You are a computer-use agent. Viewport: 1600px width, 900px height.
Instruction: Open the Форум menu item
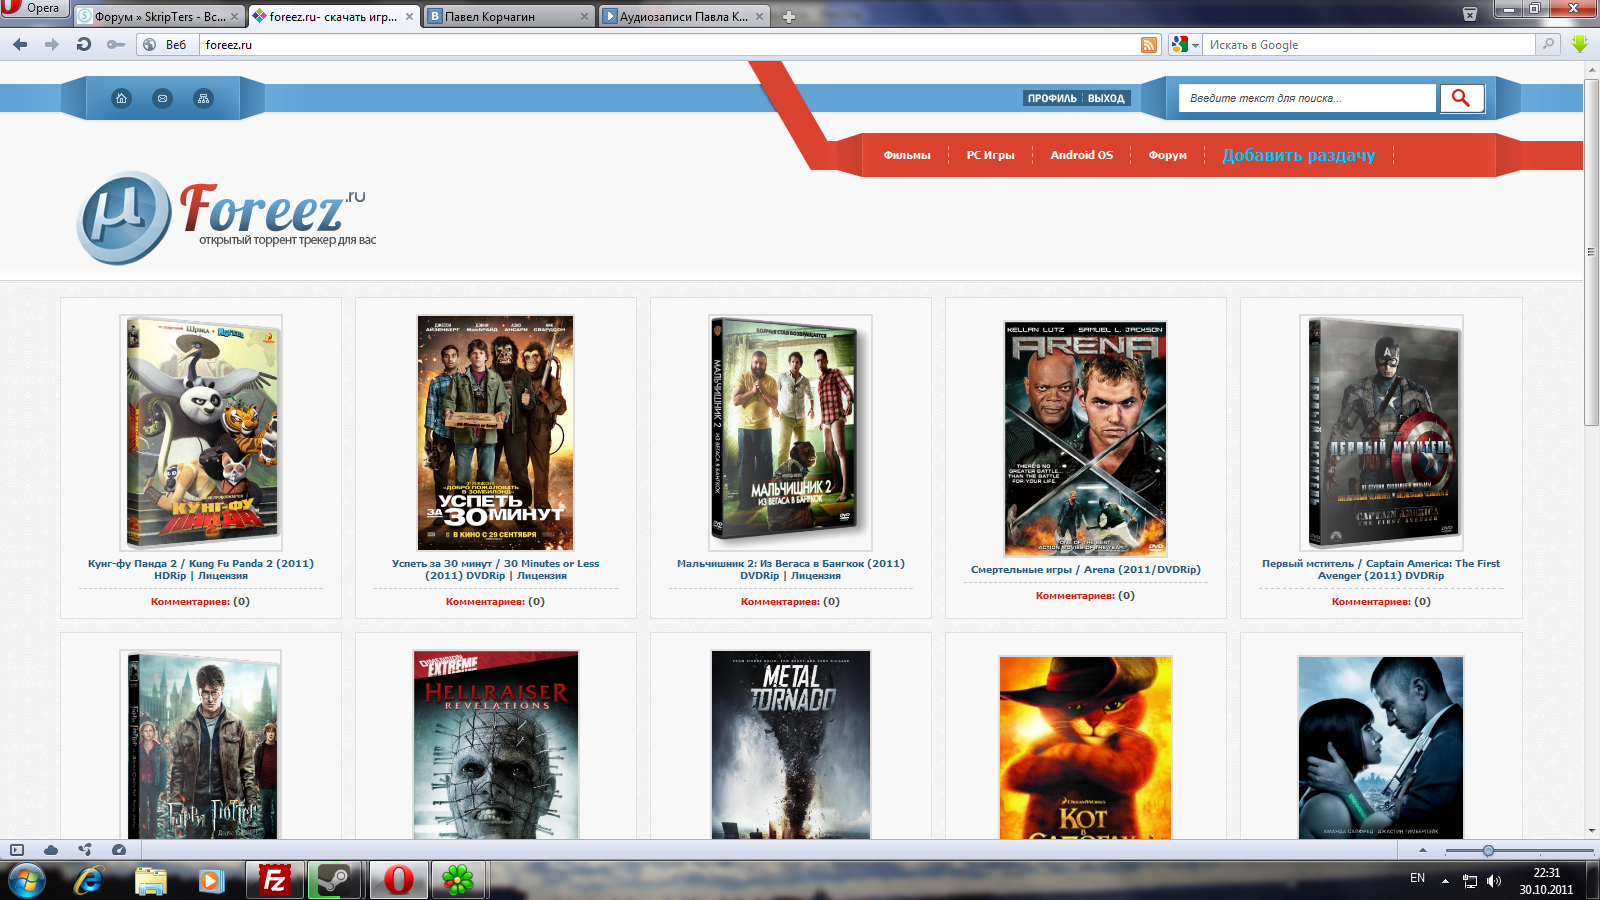(1167, 155)
